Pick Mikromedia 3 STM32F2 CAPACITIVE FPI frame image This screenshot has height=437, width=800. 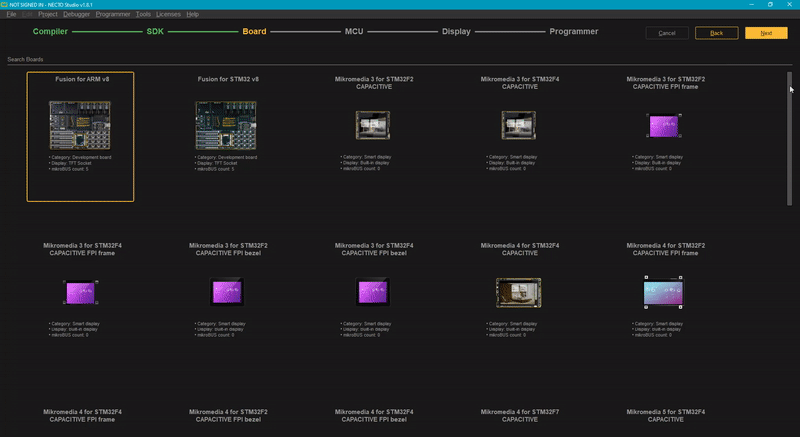pyautogui.click(x=664, y=125)
